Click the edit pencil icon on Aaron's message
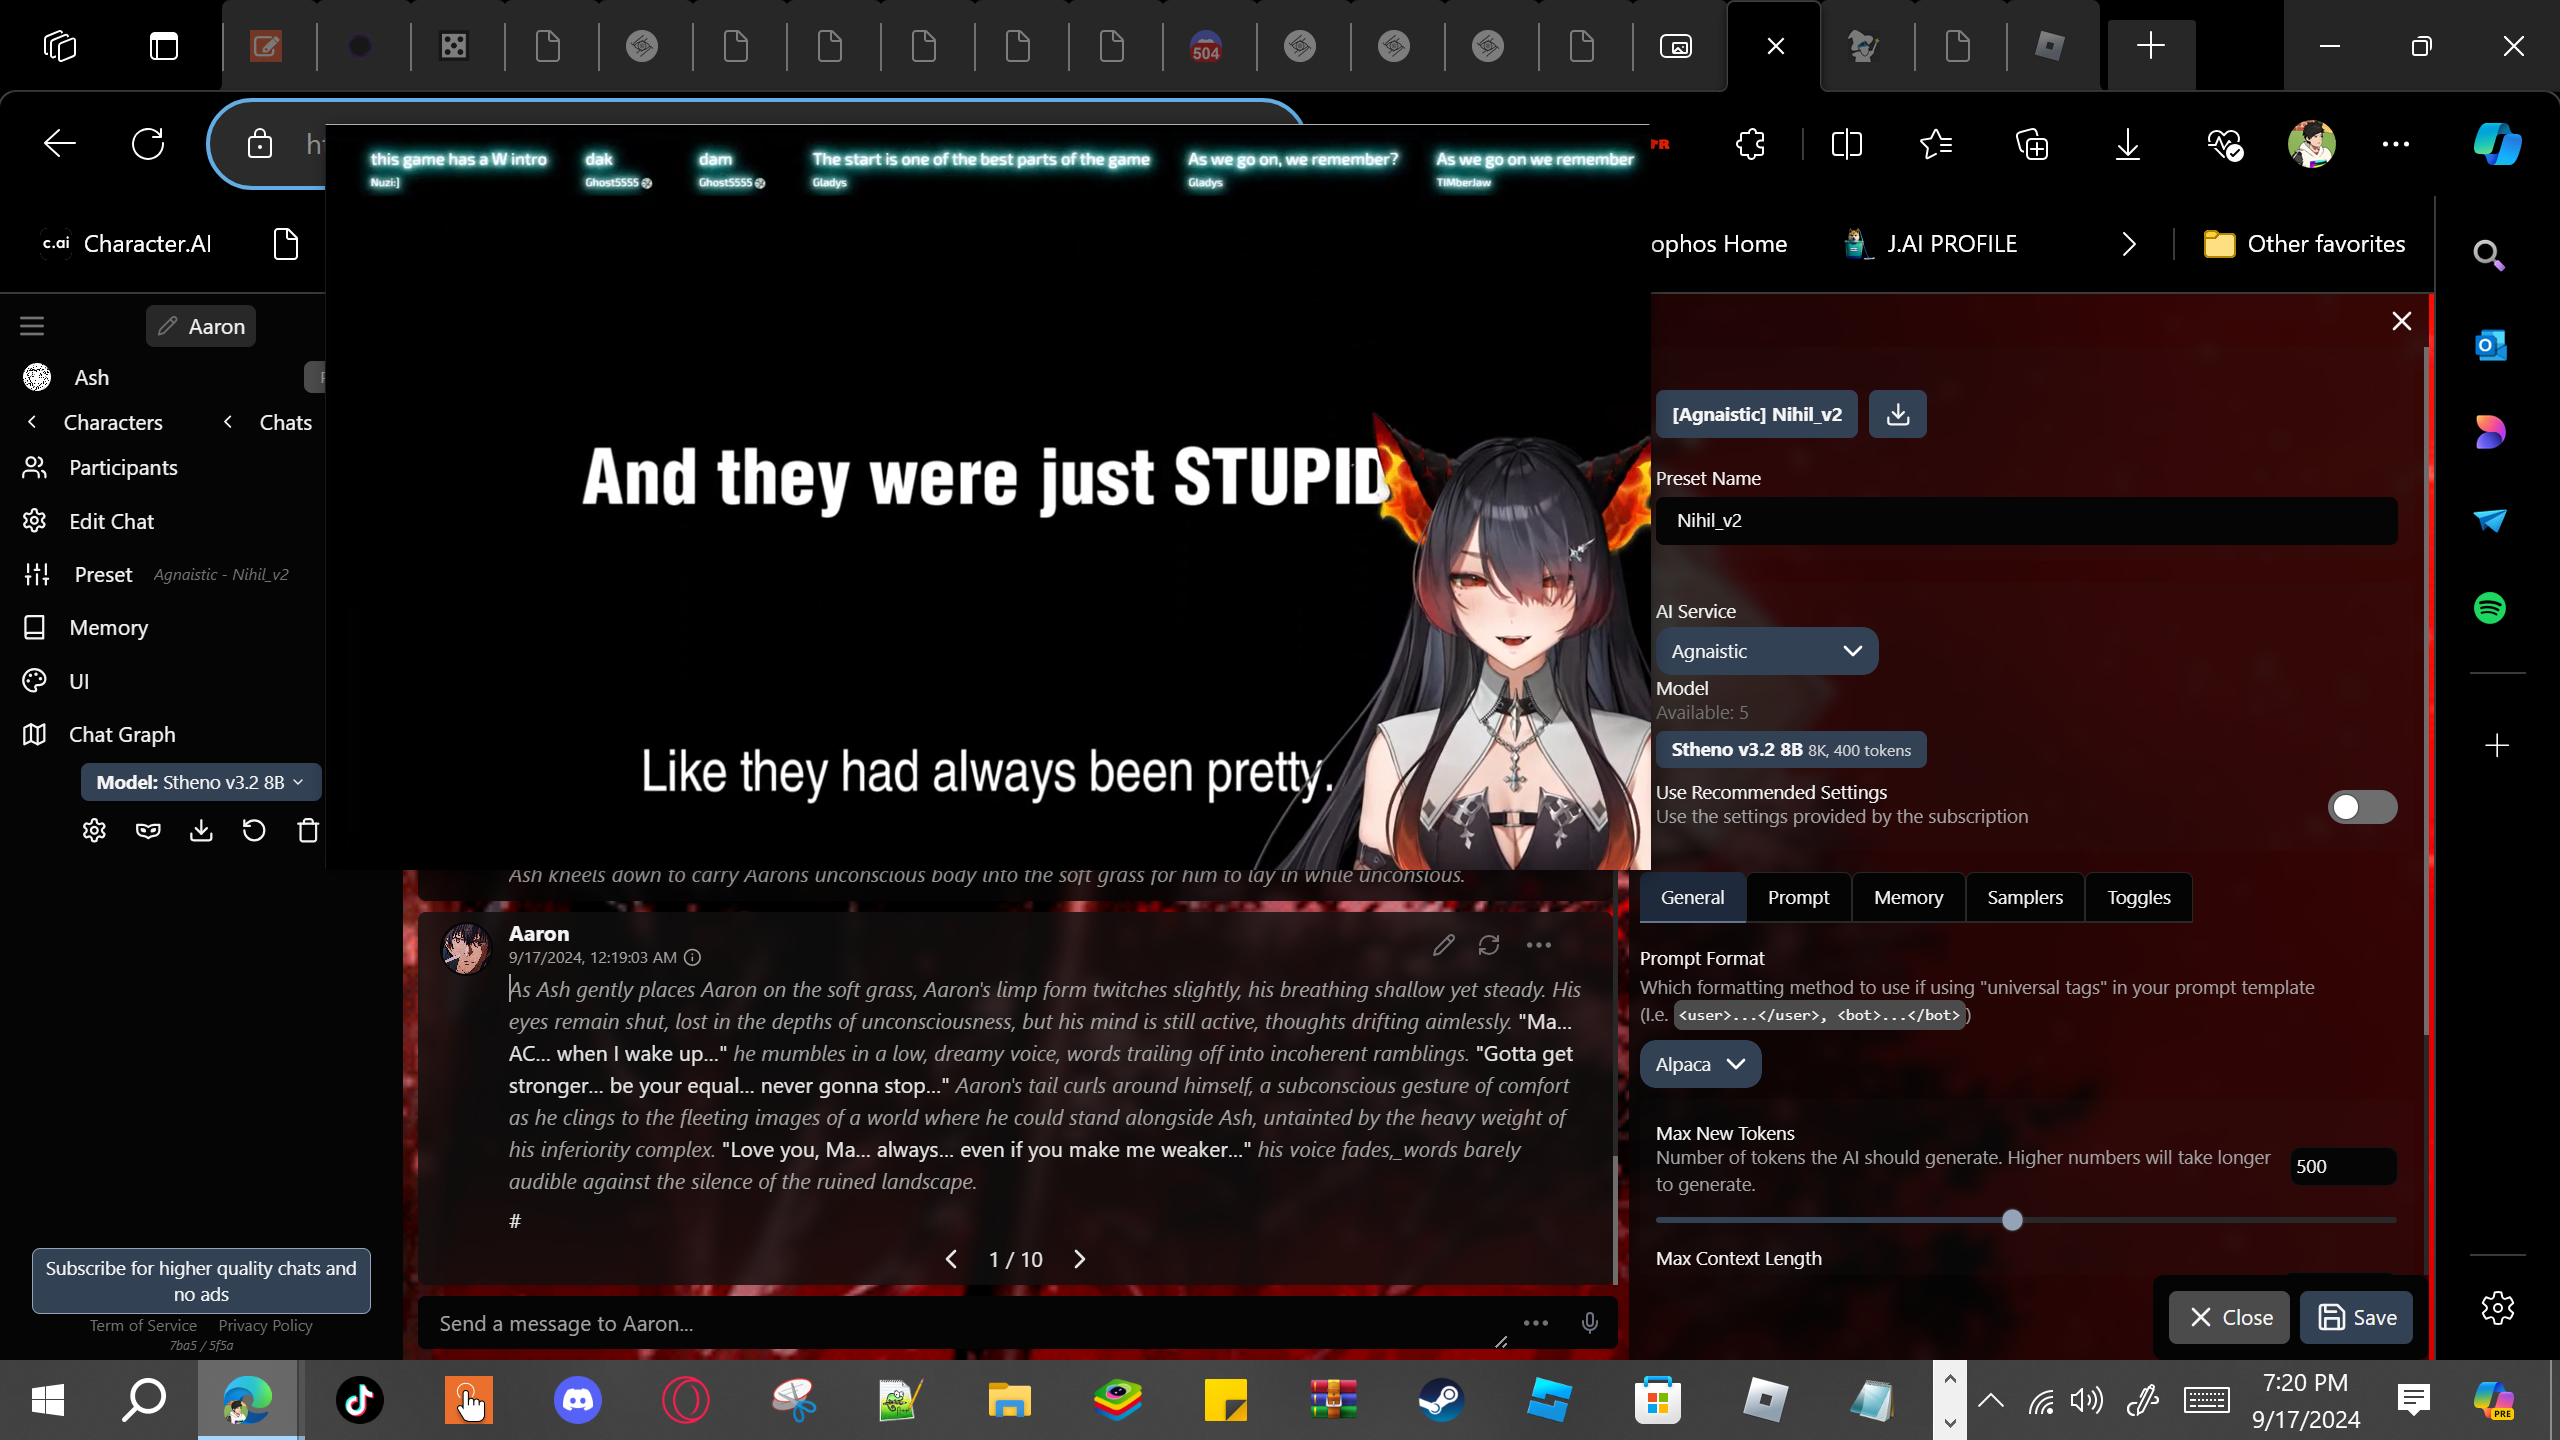Image resolution: width=2560 pixels, height=1440 pixels. click(1443, 945)
